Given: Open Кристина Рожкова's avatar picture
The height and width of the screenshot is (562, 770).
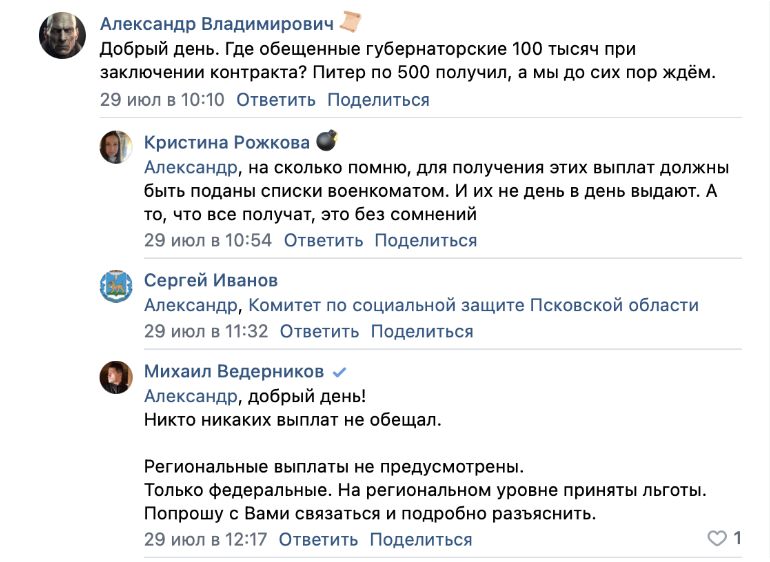Looking at the screenshot, I should 116,147.
